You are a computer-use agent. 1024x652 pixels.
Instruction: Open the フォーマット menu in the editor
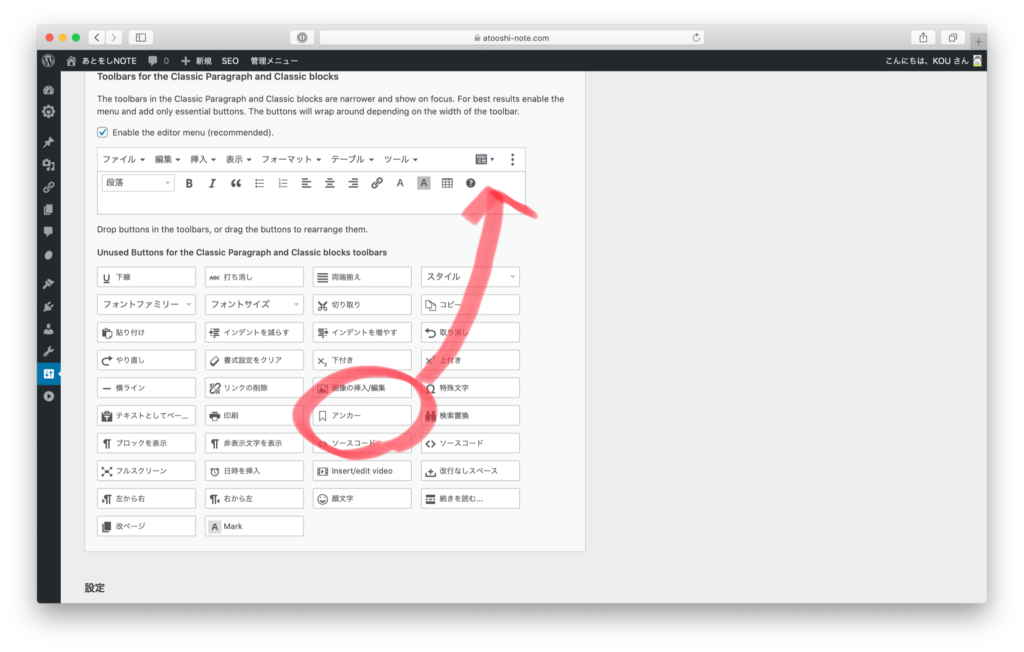click(291, 159)
